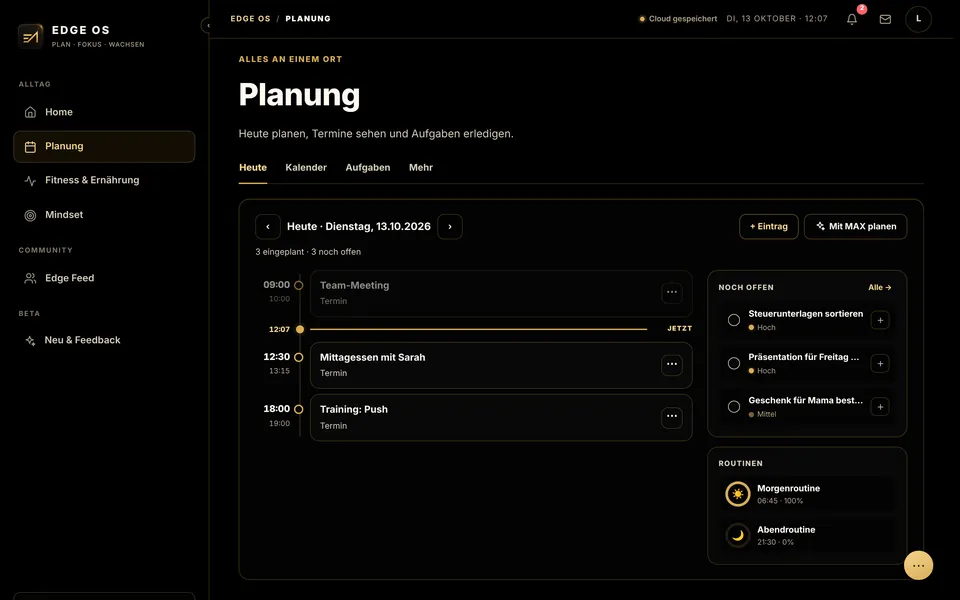Schedule Steuerunterlagen sortieren with plus button
The image size is (960, 600).
click(880, 320)
